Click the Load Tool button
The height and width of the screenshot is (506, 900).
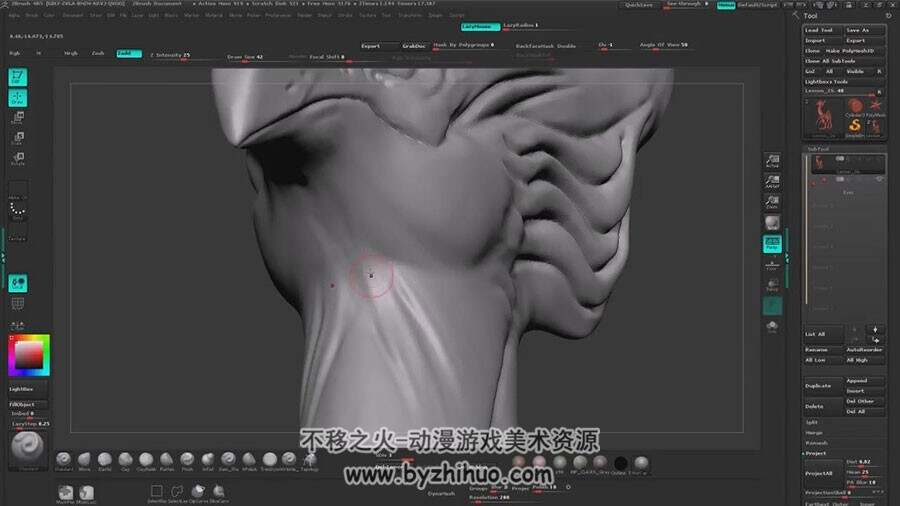[x=822, y=30]
